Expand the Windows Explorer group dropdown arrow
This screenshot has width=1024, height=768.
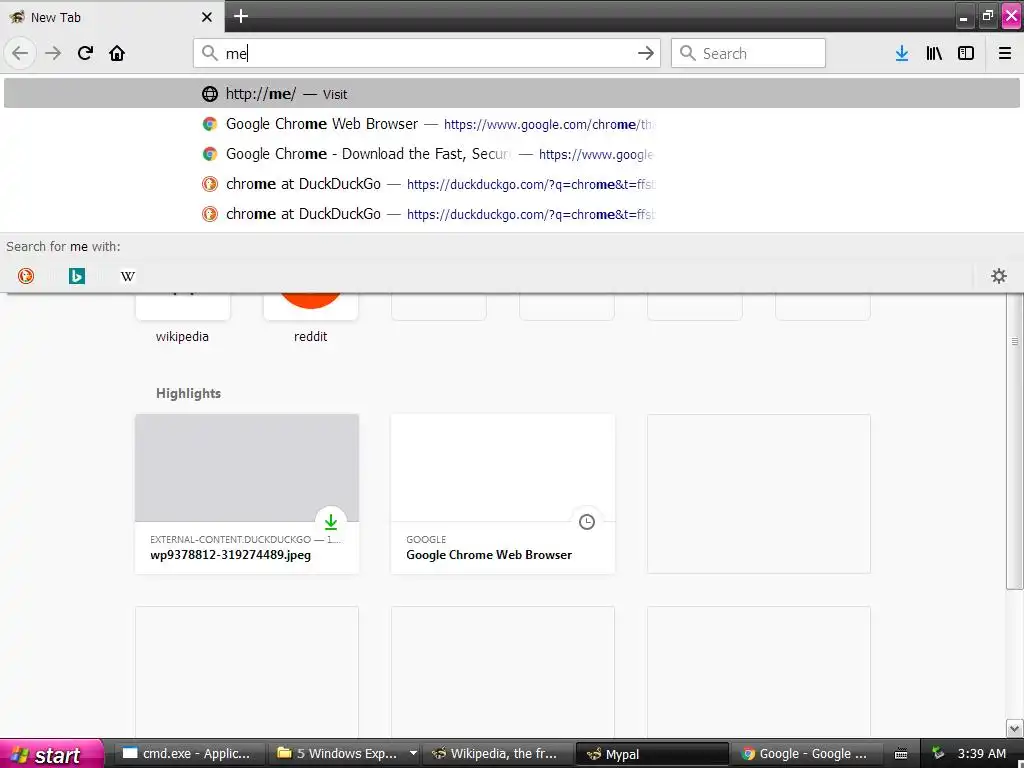(x=413, y=754)
